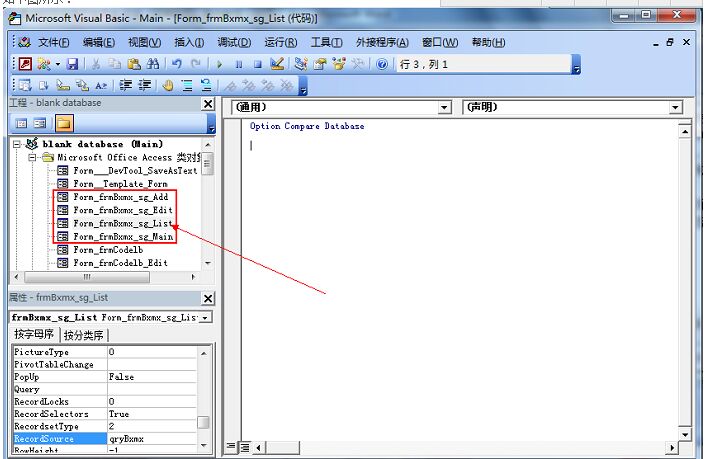Open the 调试(D) menu
Screen dimensions: 727x459
pyautogui.click(x=234, y=42)
